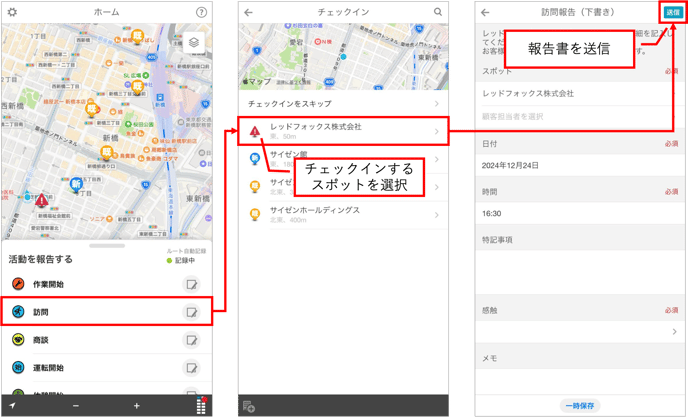Zoom in map with plus button
This screenshot has width=688, height=417.
tap(136, 406)
